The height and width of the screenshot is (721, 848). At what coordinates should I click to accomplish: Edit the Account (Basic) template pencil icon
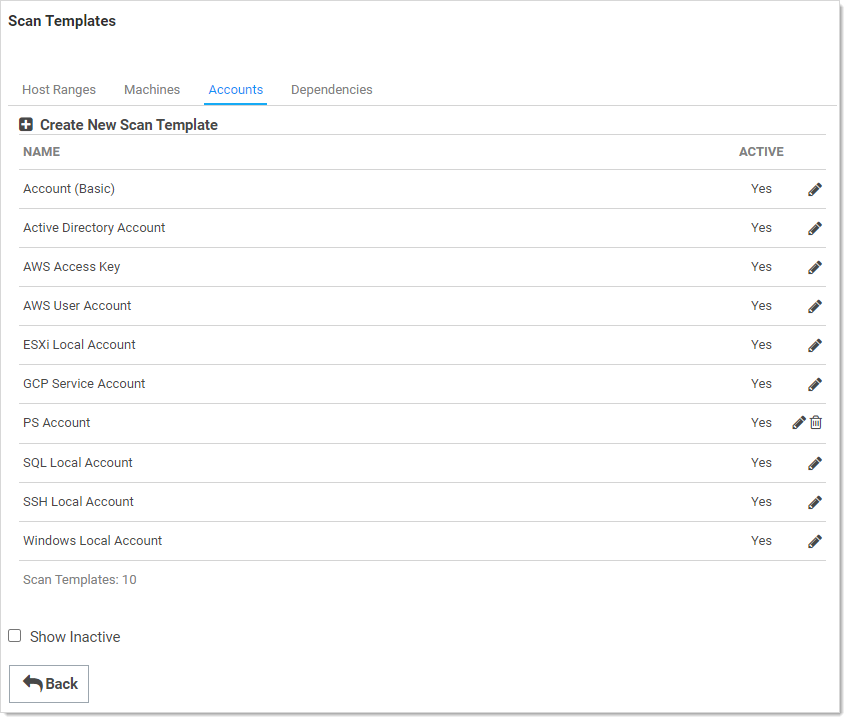814,189
